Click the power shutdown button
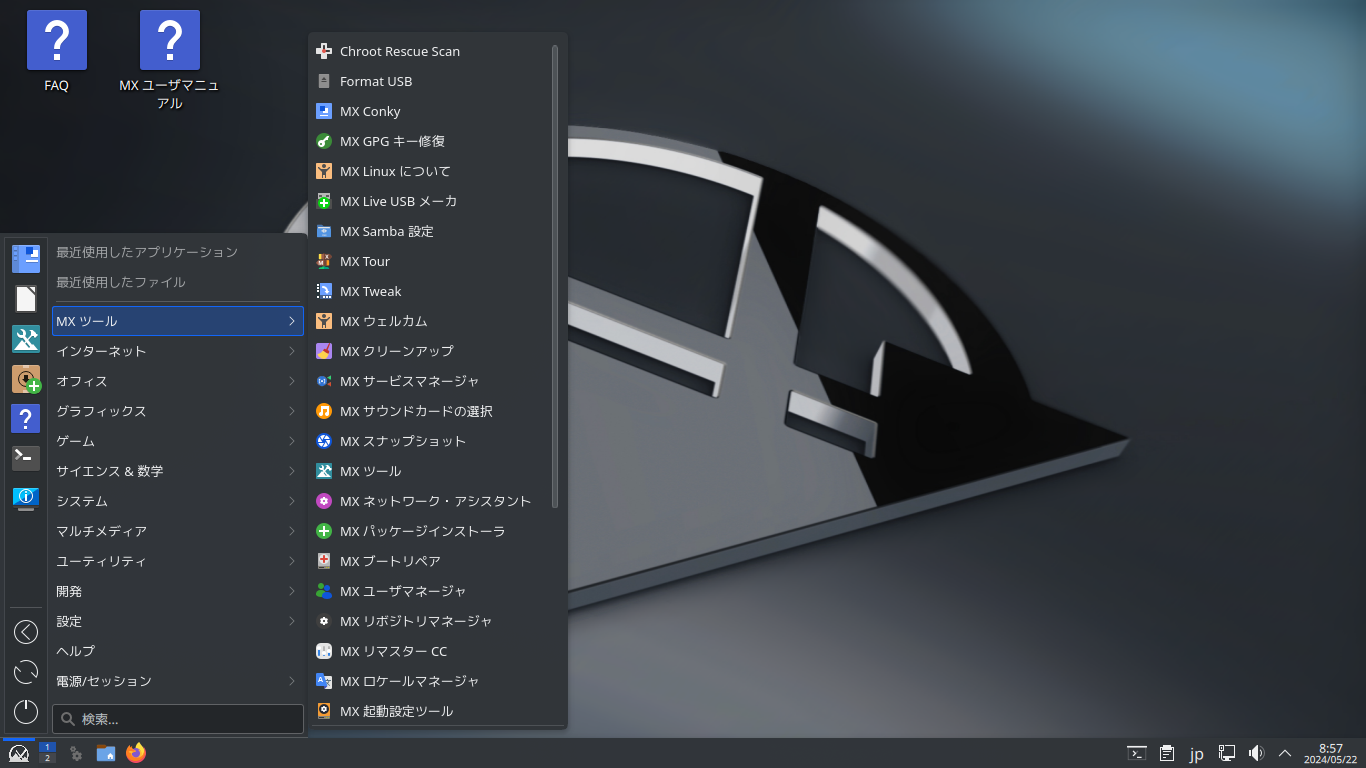1366x768 pixels. [x=26, y=712]
